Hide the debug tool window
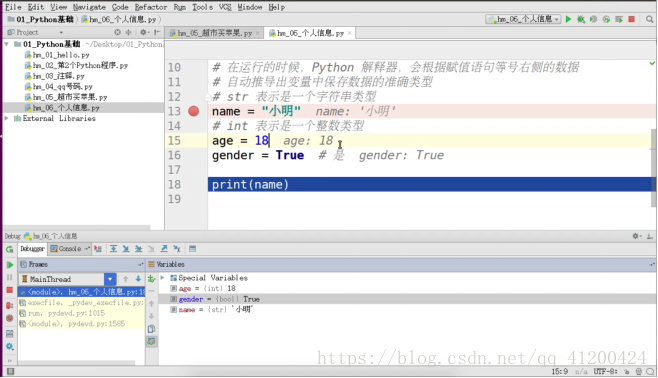This screenshot has height=378, width=658. 649,236
